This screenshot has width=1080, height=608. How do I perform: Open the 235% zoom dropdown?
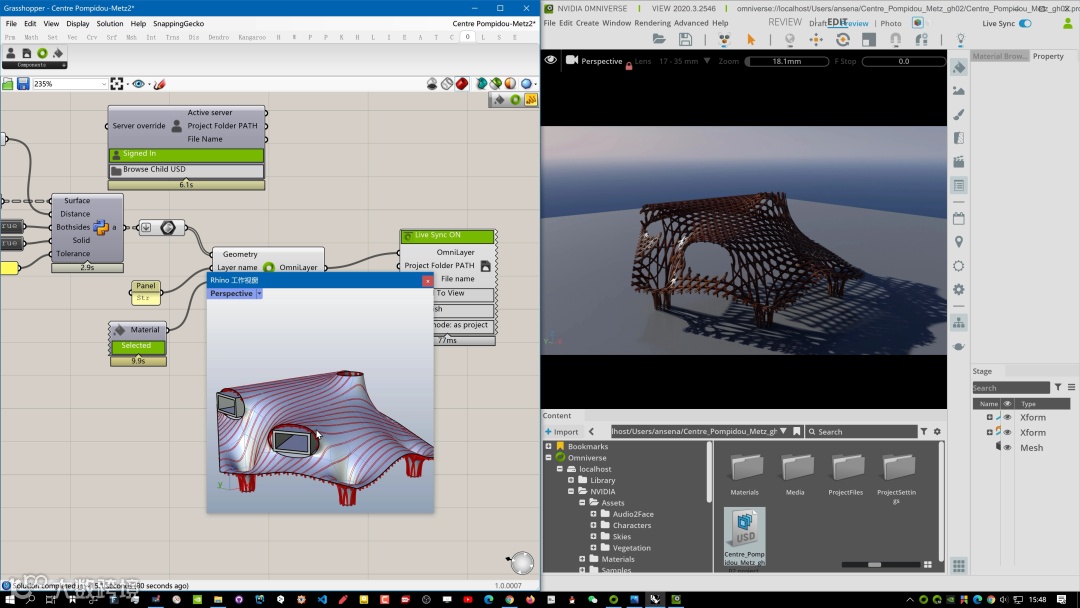tap(103, 84)
